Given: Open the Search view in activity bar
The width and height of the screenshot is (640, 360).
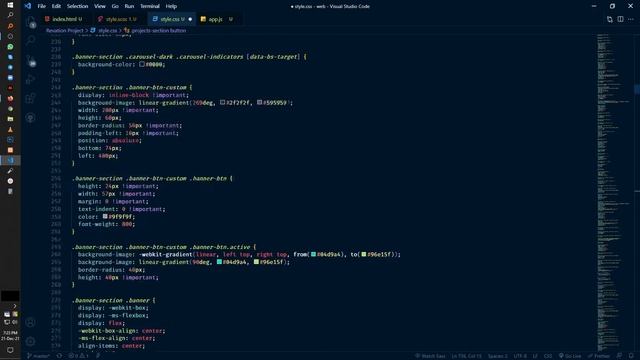Looking at the screenshot, I should pos(31,40).
